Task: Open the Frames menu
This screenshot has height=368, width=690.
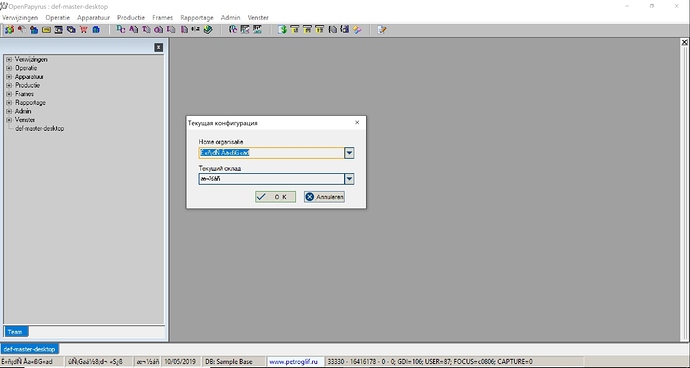Action: click(x=162, y=18)
